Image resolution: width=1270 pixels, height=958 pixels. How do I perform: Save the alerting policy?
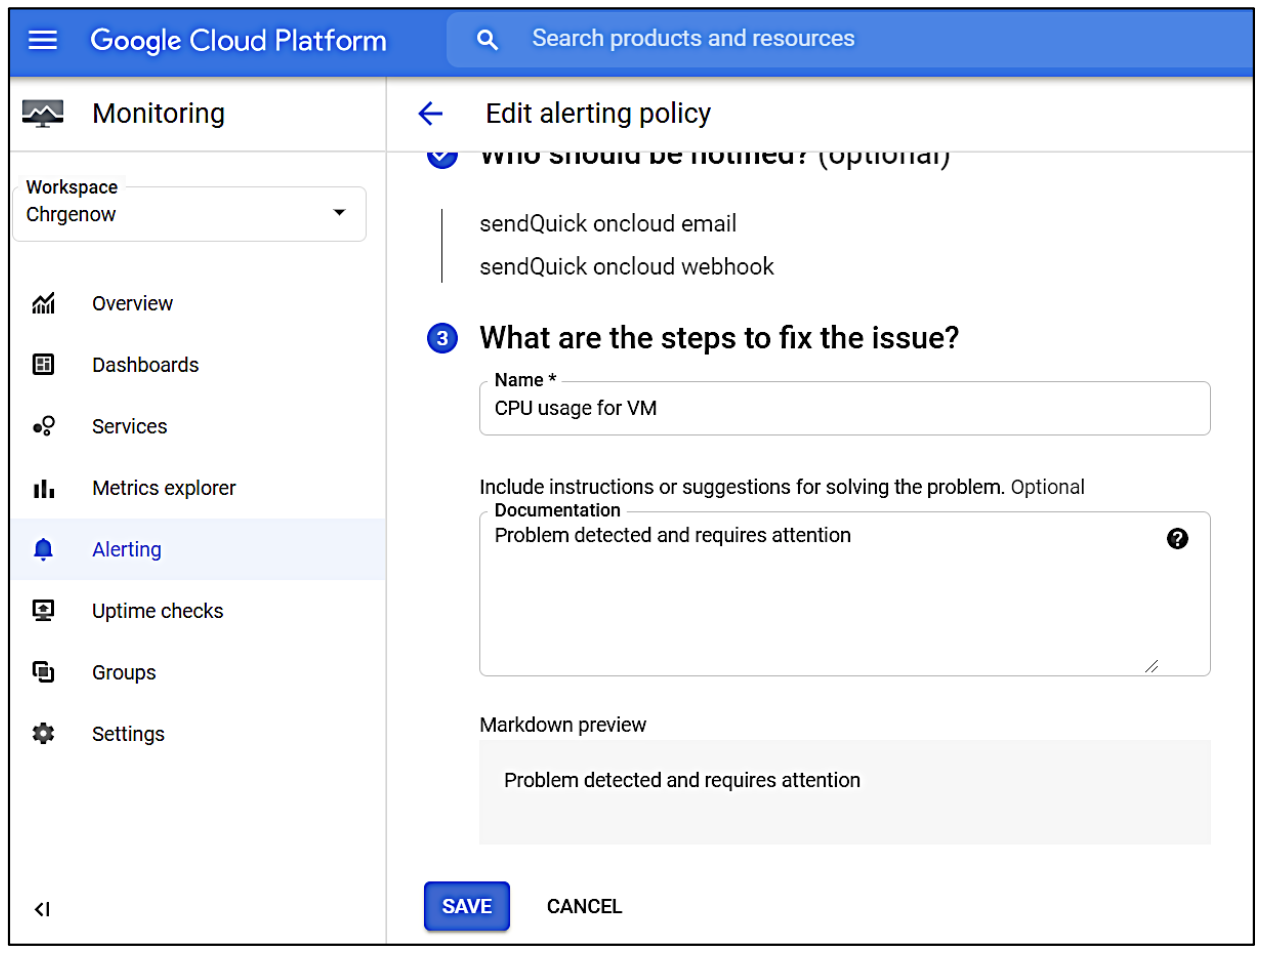pos(466,906)
